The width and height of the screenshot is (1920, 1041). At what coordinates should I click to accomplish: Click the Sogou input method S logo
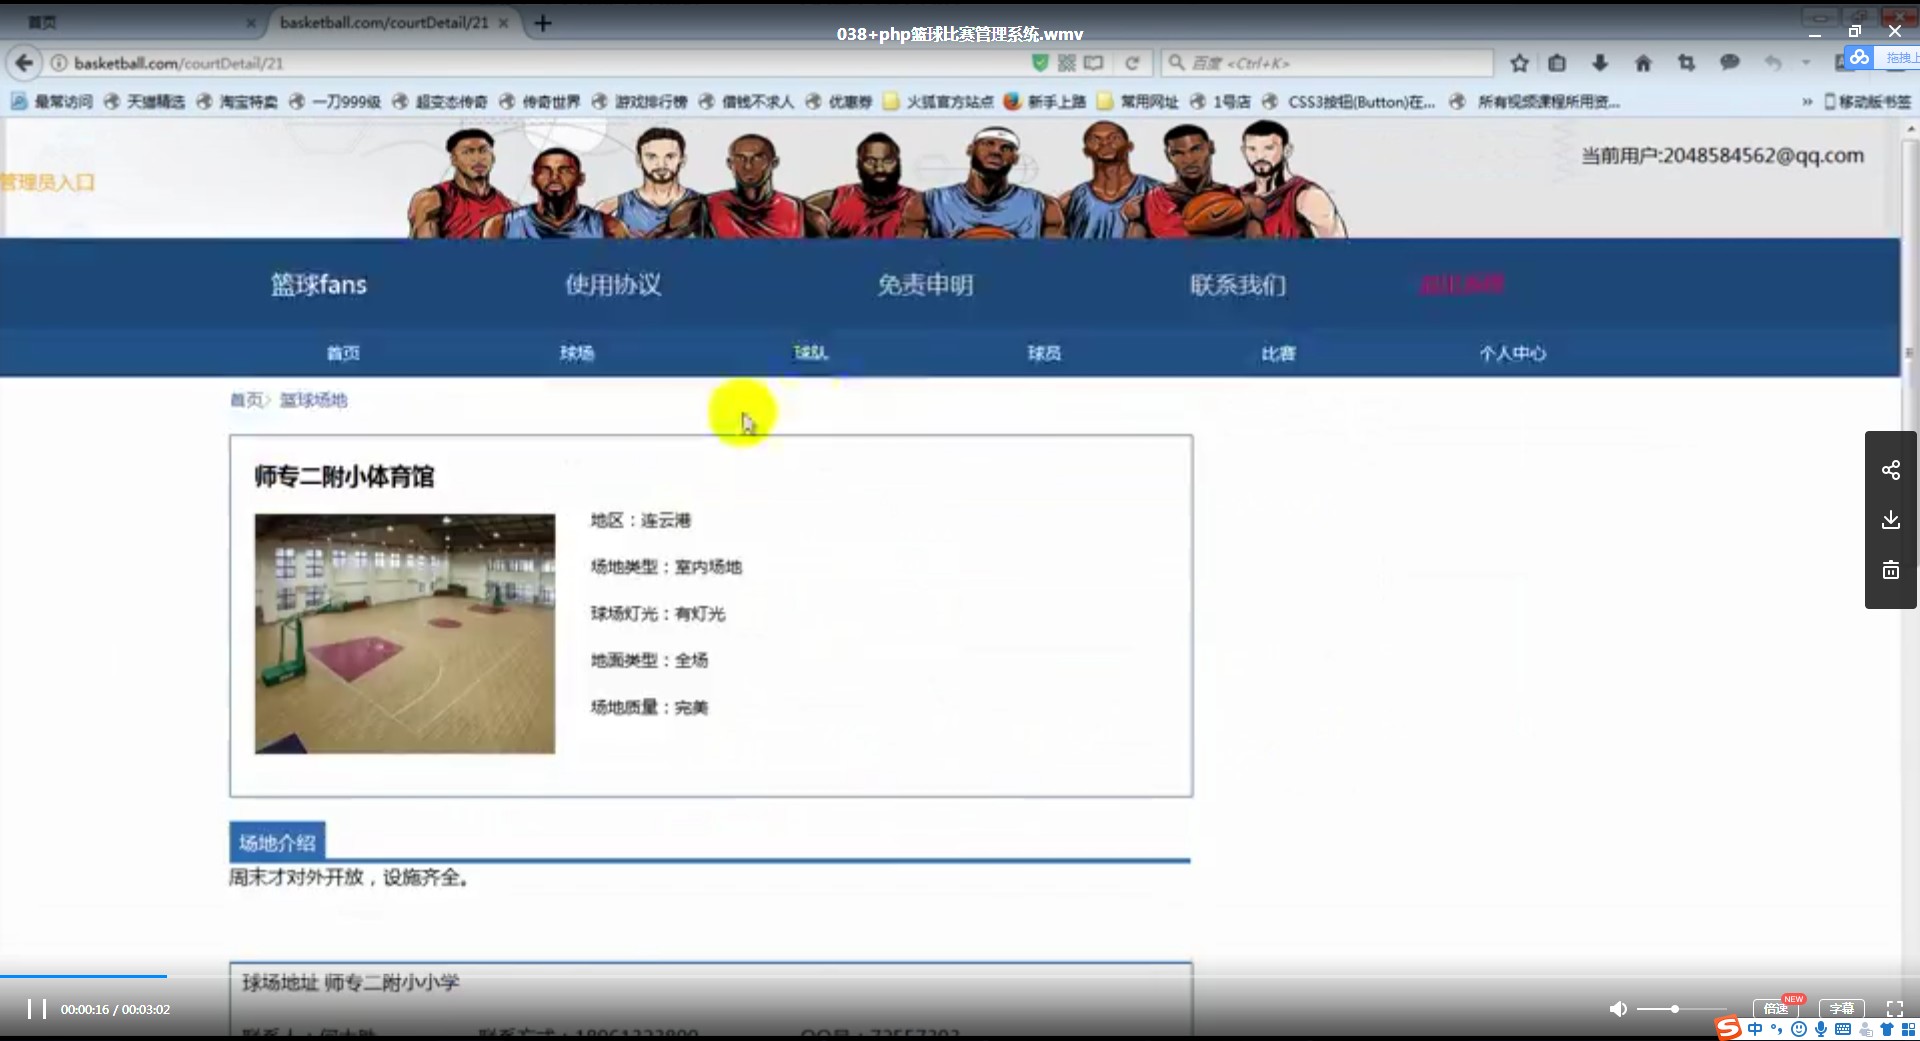click(x=1728, y=1029)
